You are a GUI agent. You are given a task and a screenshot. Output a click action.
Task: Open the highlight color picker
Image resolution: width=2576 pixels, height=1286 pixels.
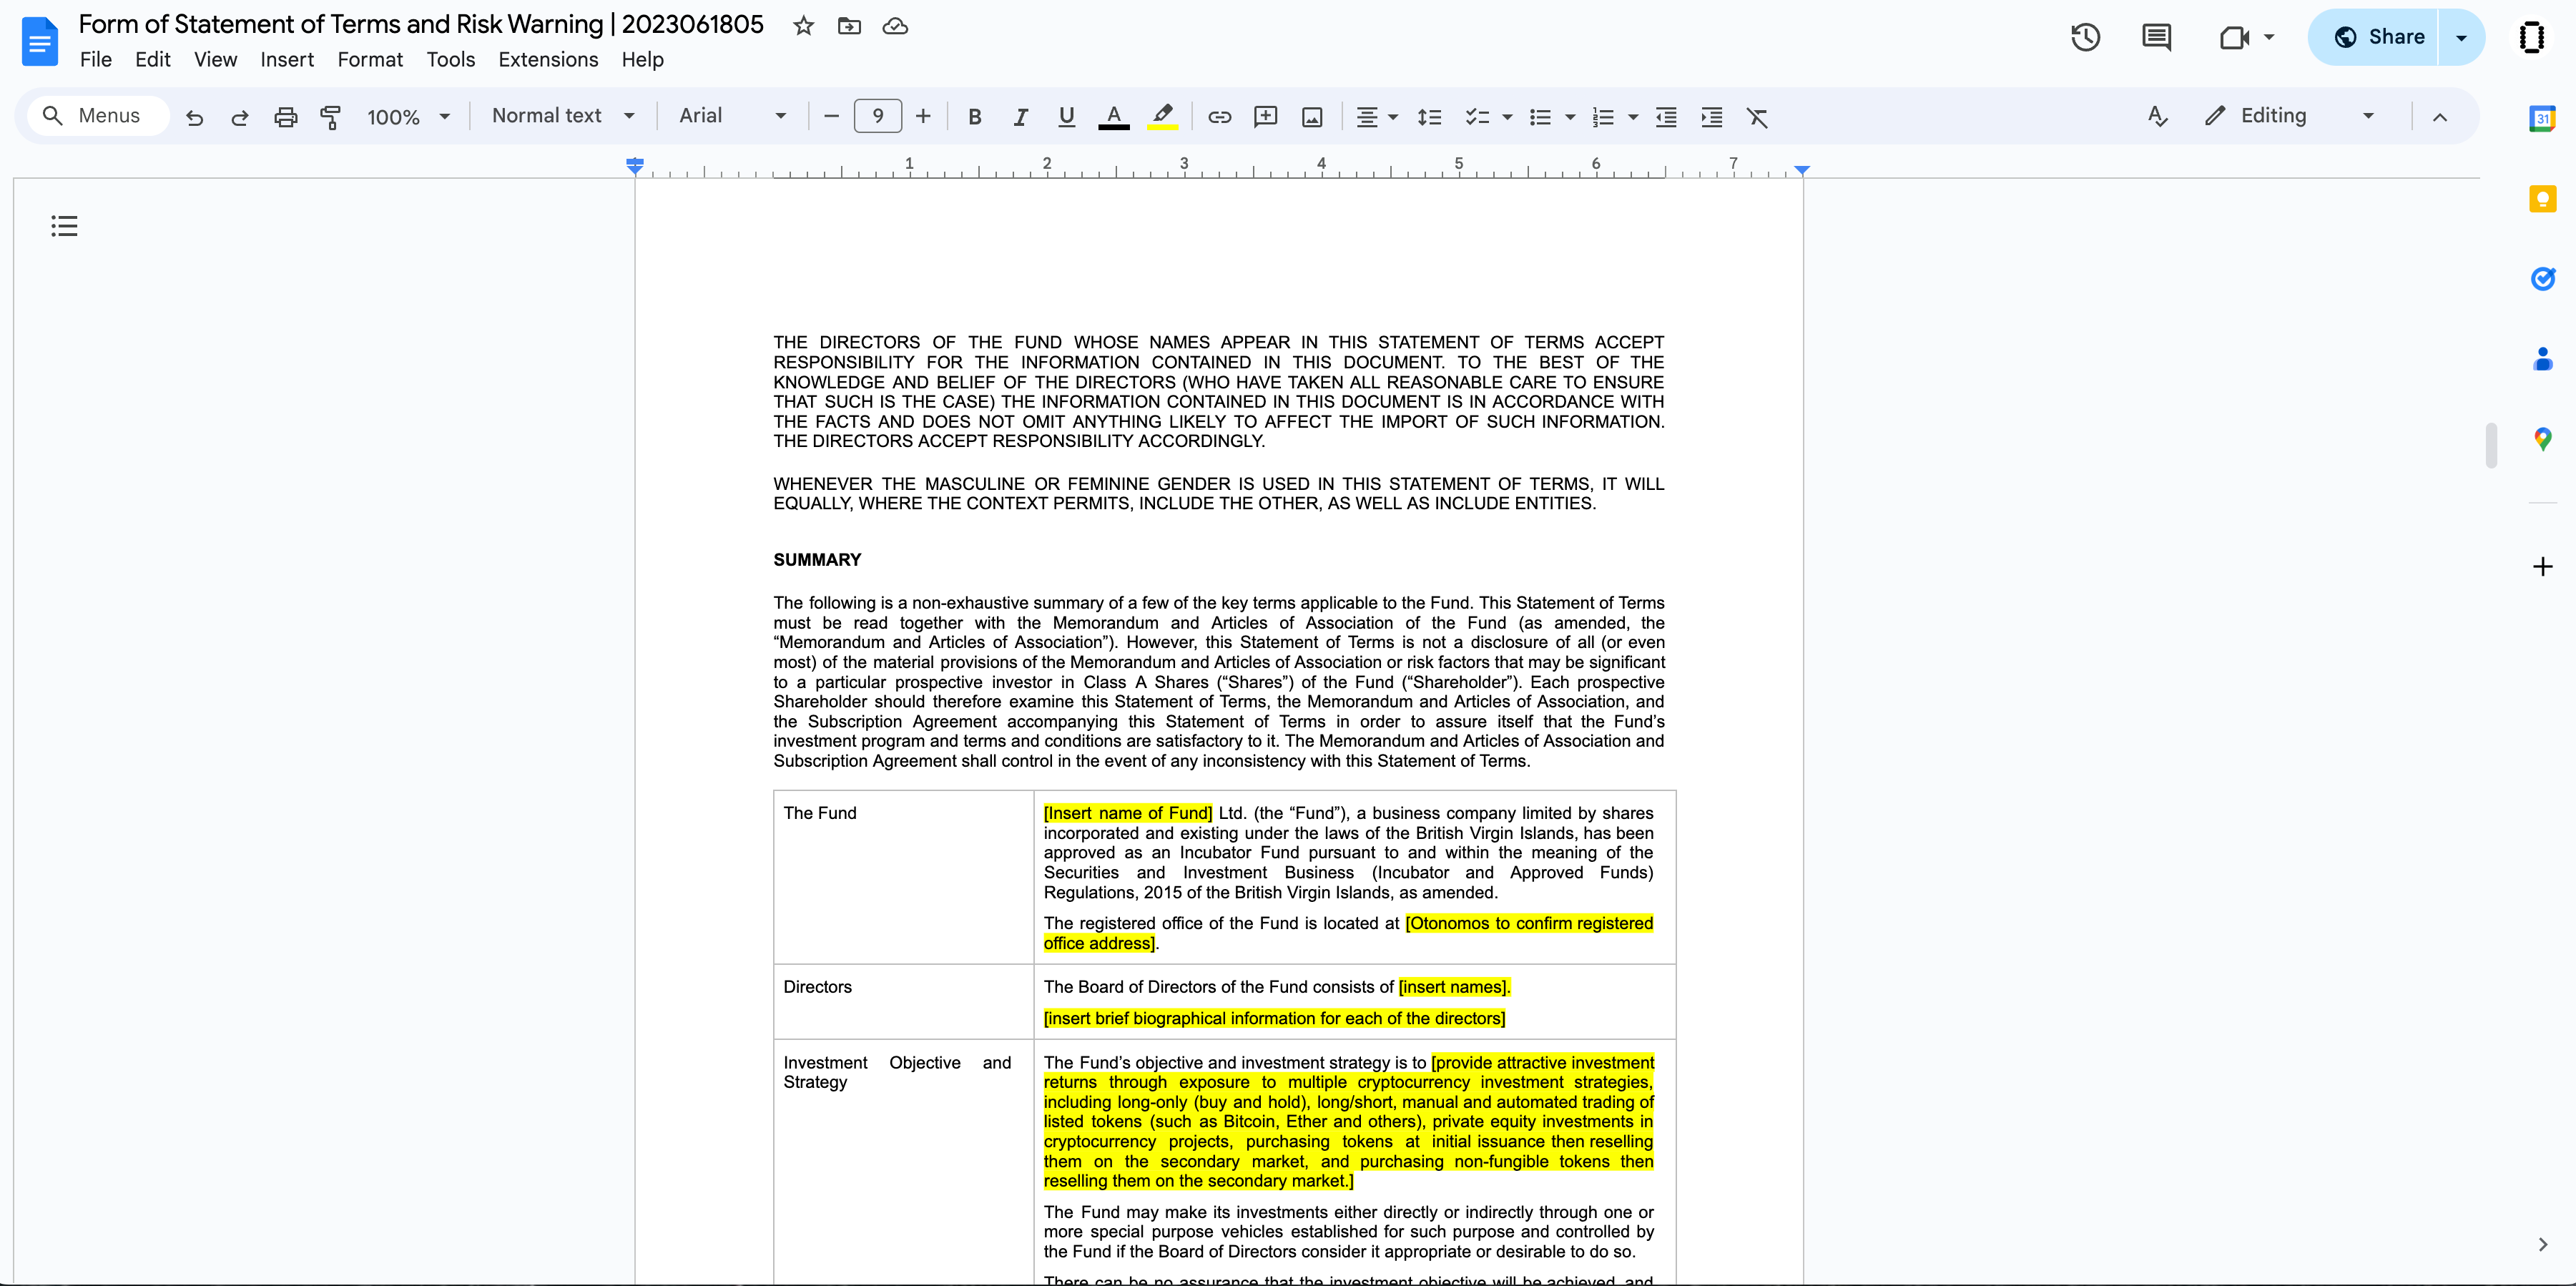click(1162, 117)
